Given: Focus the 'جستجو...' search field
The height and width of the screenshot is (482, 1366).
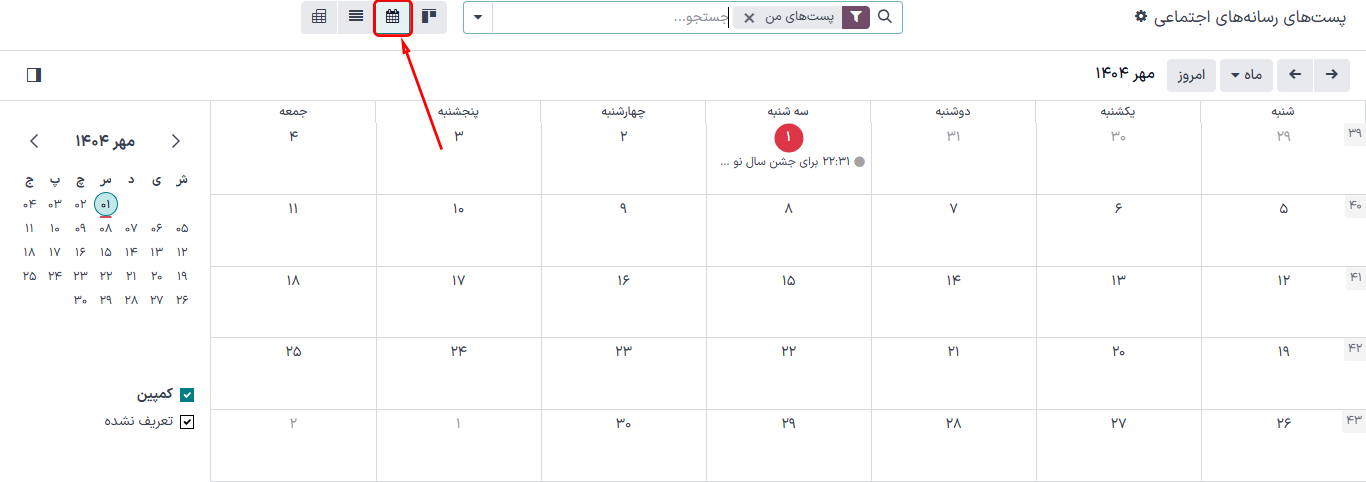Looking at the screenshot, I should (x=610, y=18).
